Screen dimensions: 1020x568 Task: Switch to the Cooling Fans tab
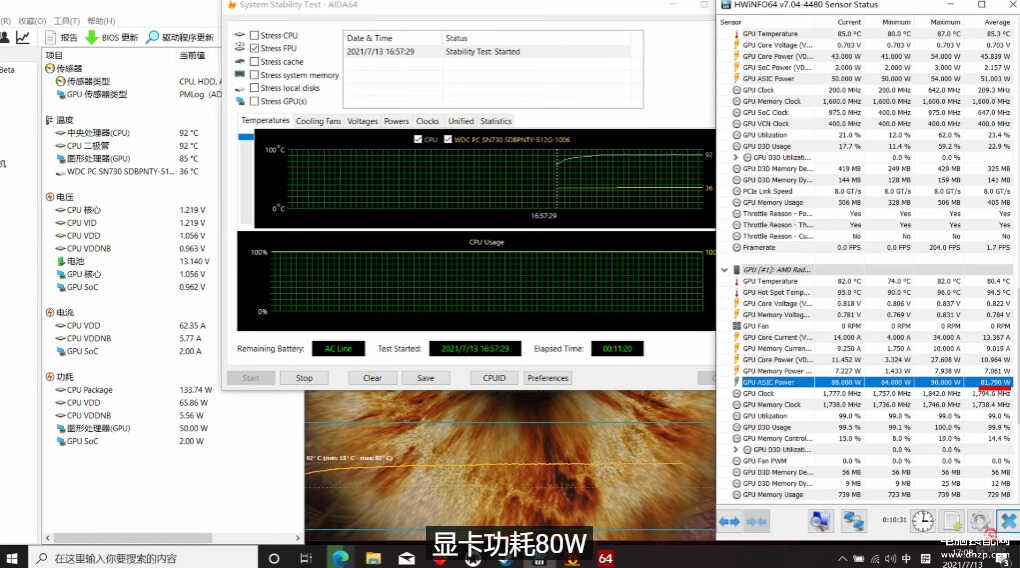pyautogui.click(x=318, y=121)
